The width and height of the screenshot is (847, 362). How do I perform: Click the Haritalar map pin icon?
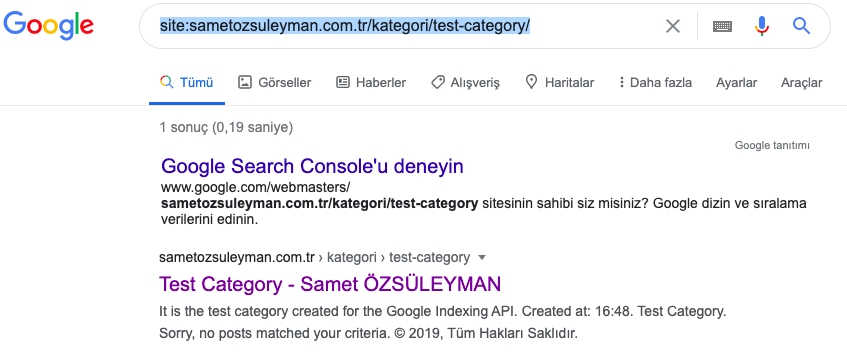point(532,82)
